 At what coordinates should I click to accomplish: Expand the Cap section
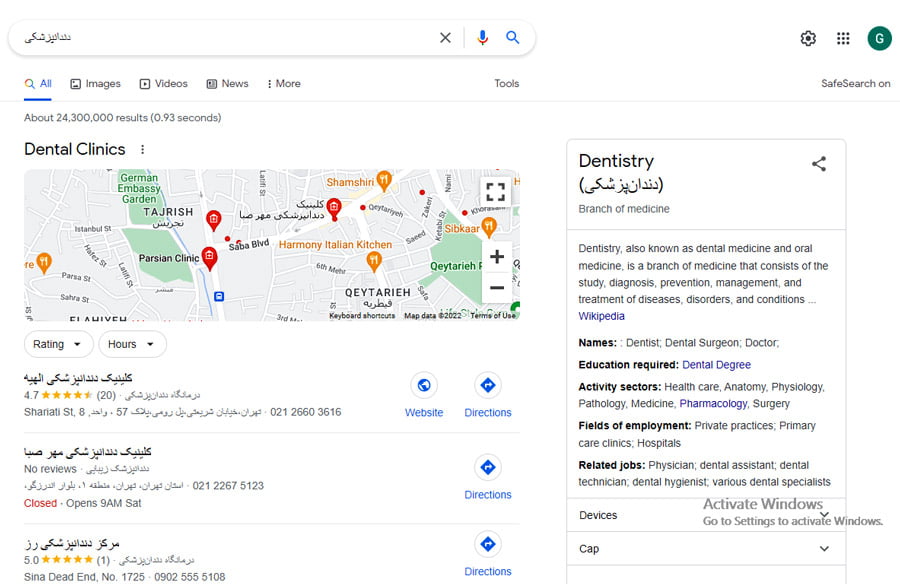pos(706,549)
